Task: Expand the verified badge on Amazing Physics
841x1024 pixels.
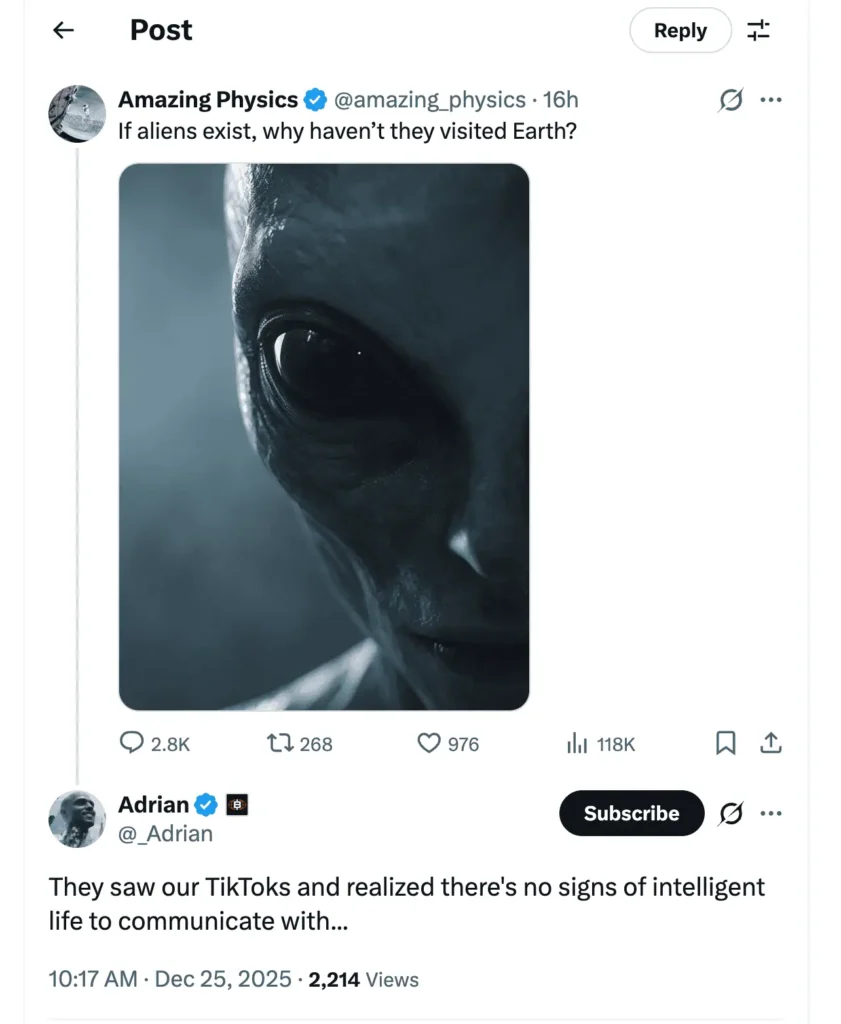Action: 316,99
